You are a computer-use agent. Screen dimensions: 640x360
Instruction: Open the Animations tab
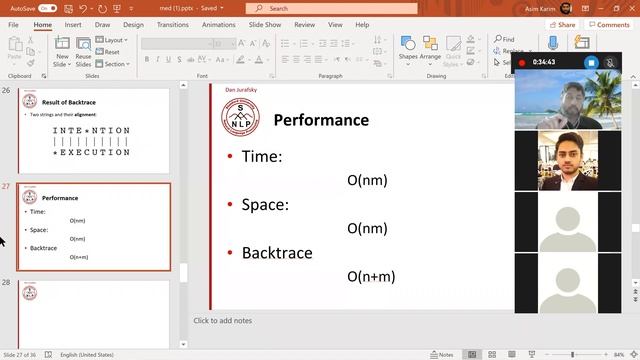pyautogui.click(x=218, y=24)
